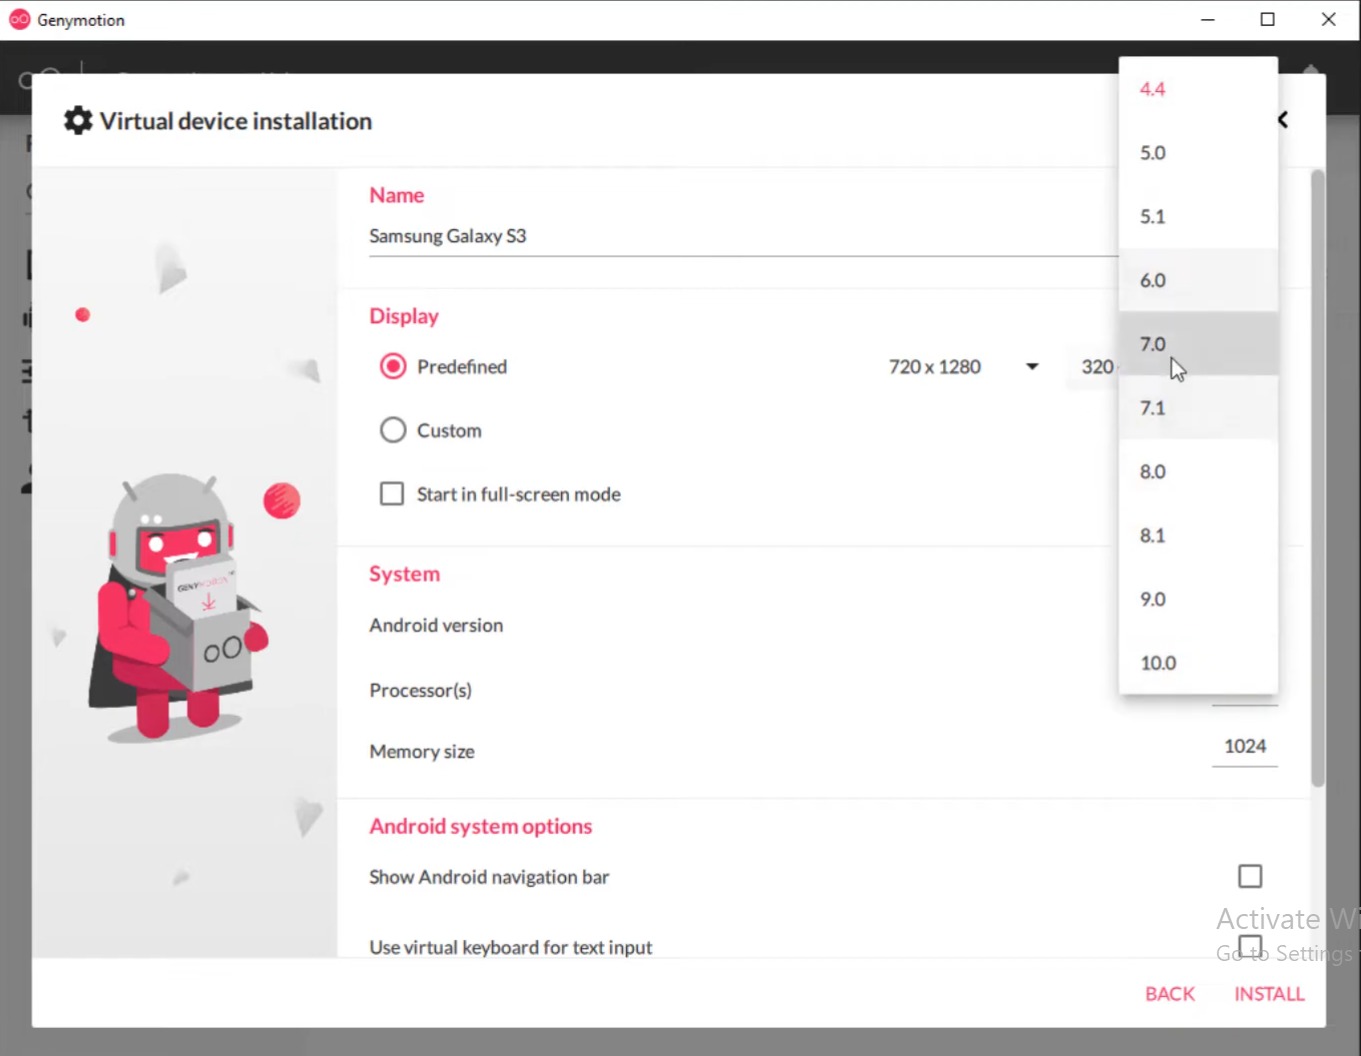Viewport: 1361px width, 1056px height.
Task: Close the Genymotion window
Action: (x=1329, y=20)
